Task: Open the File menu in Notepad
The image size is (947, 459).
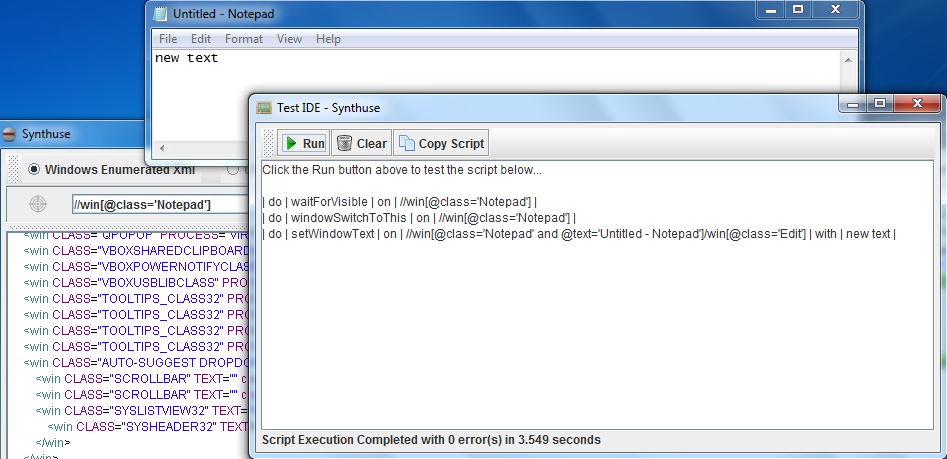Action: click(168, 39)
